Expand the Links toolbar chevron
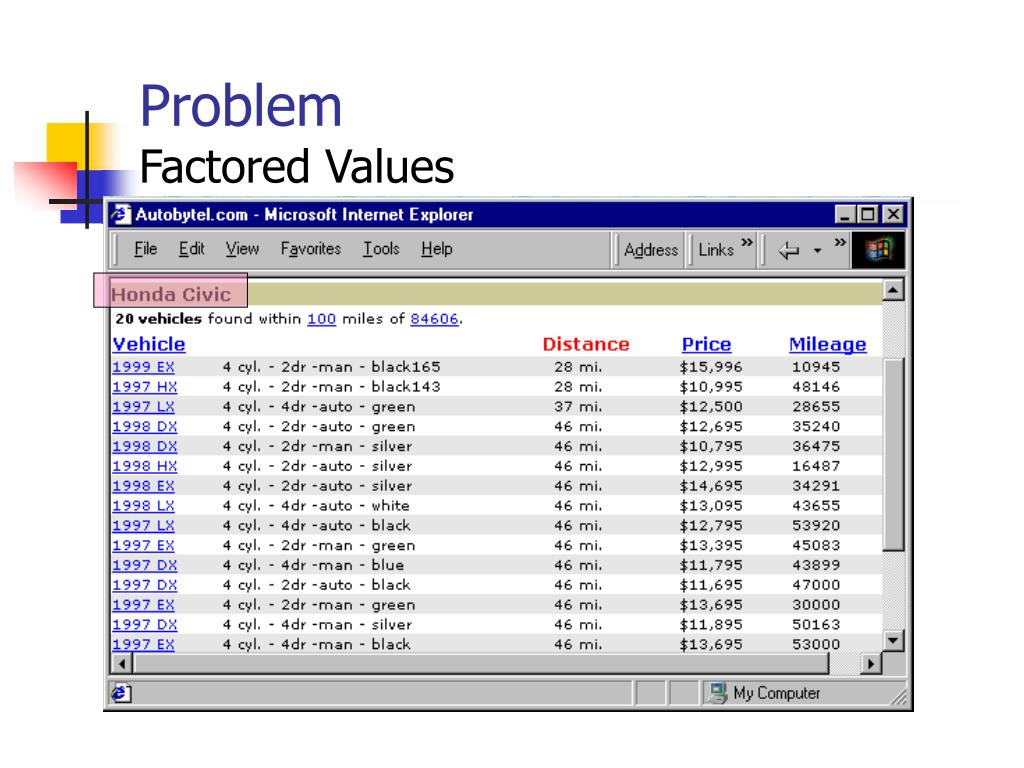 (x=747, y=242)
